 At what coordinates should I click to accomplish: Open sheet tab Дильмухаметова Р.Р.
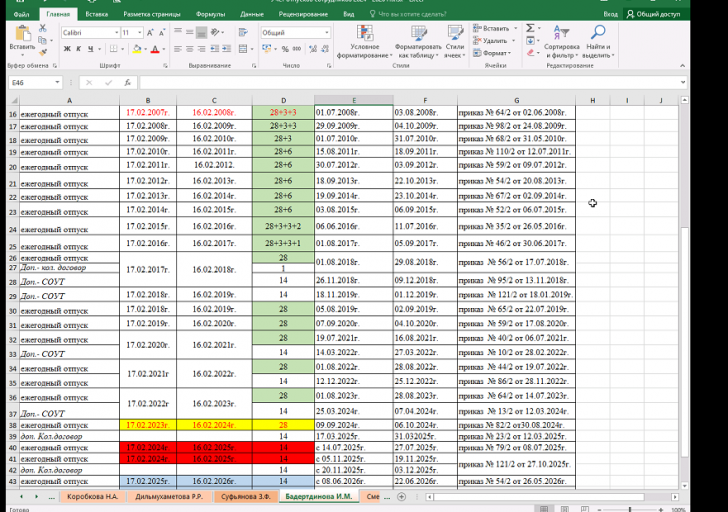click(x=169, y=497)
